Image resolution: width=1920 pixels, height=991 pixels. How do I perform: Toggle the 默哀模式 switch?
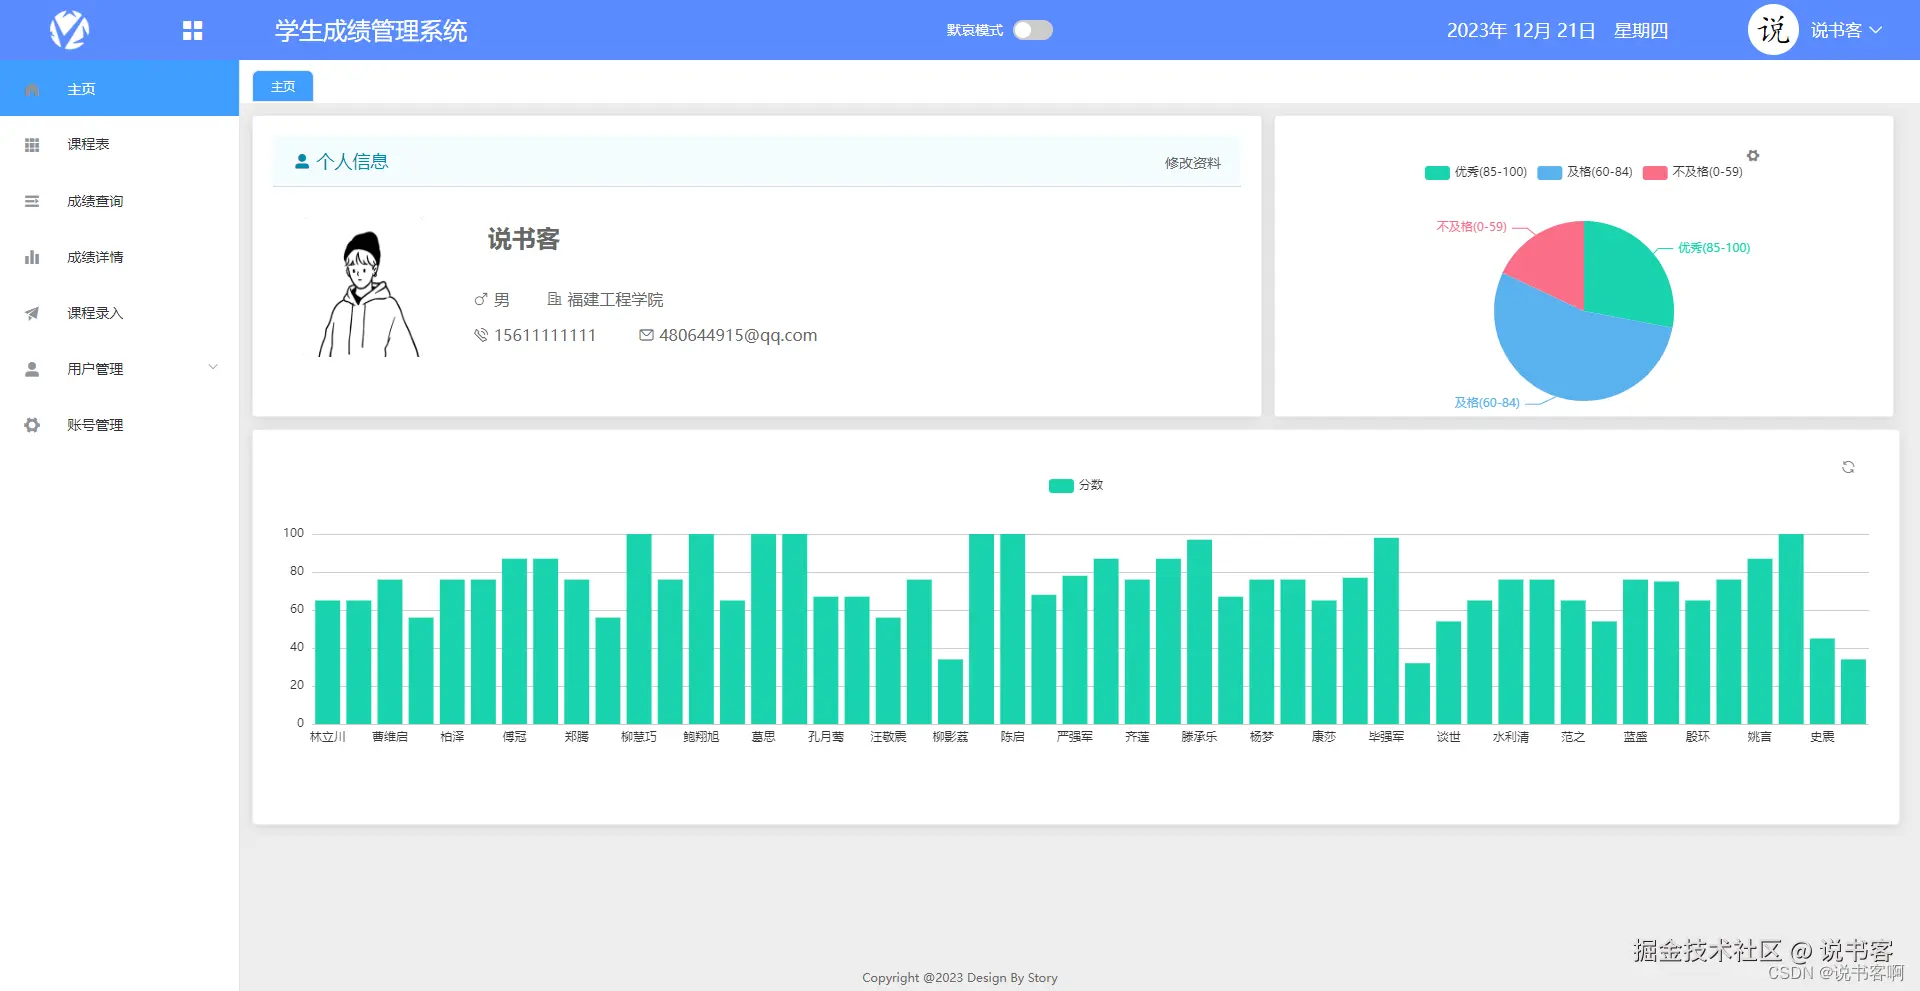1033,30
